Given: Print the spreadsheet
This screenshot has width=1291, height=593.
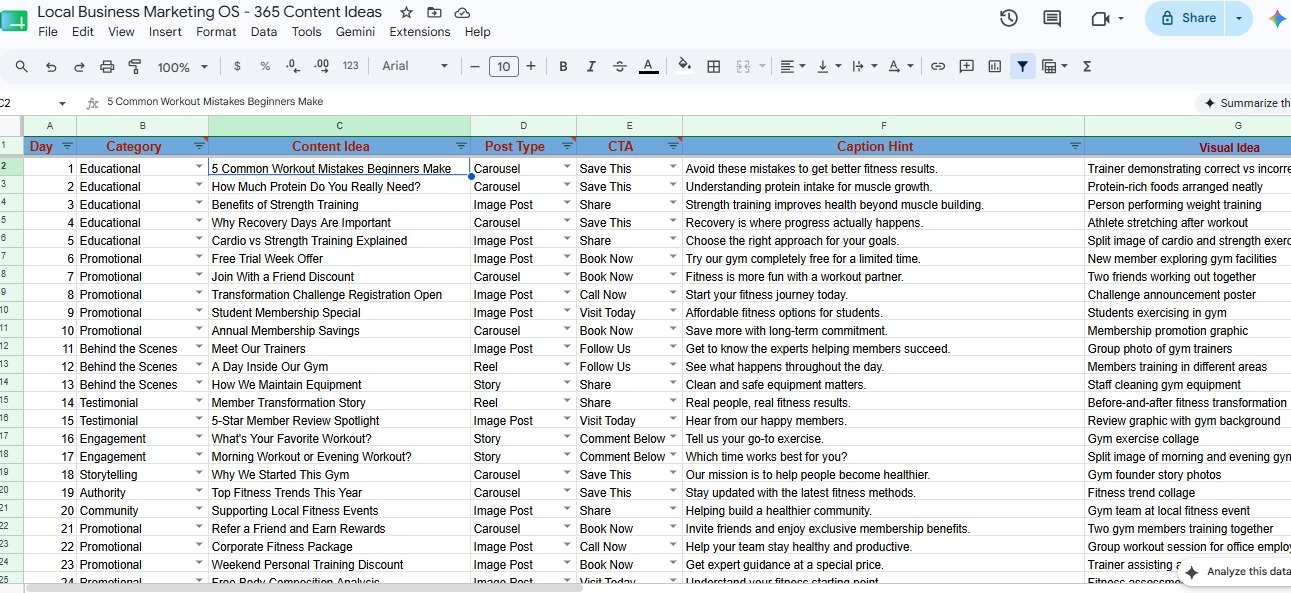Looking at the screenshot, I should point(107,67).
